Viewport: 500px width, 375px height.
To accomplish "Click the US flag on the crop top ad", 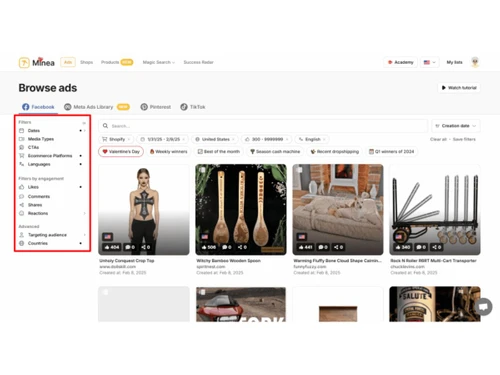I will click(108, 237).
